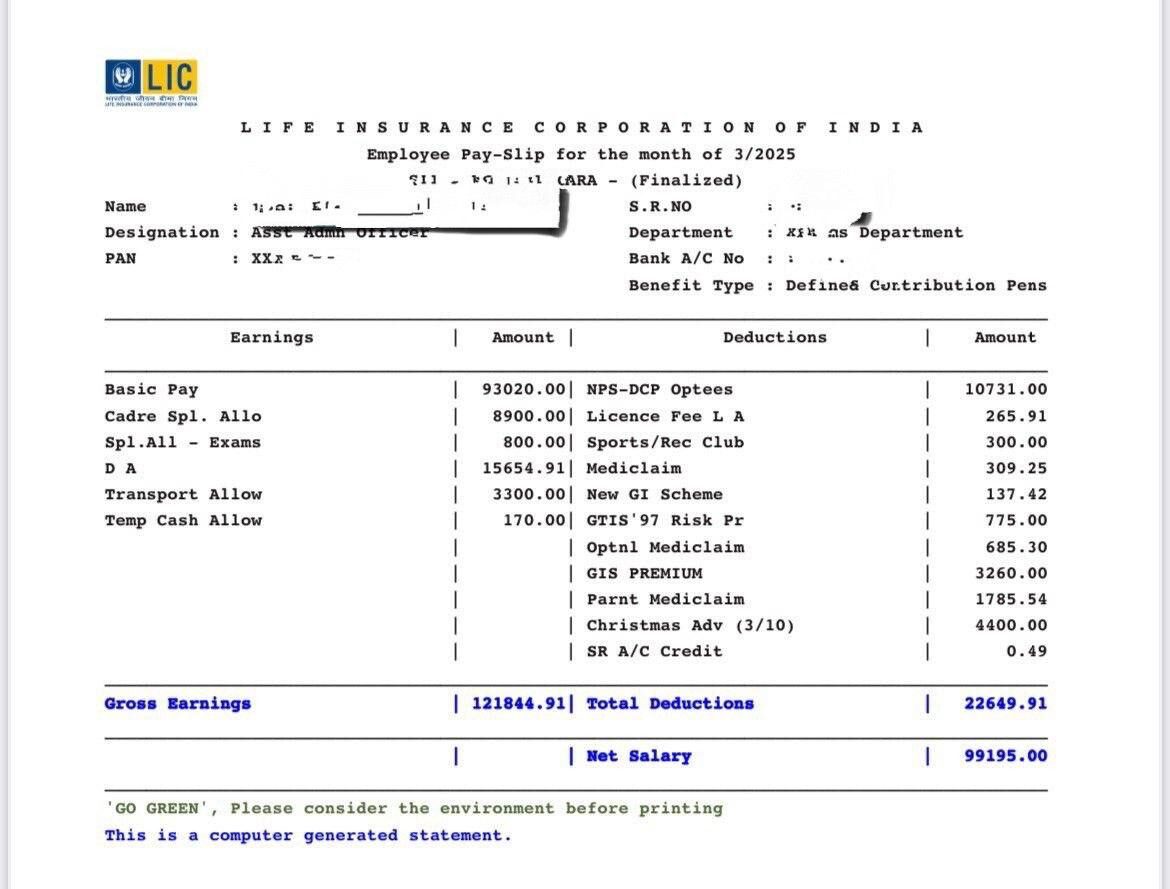Click the Transport Allow row label
The height and width of the screenshot is (889, 1170).
[x=183, y=494]
